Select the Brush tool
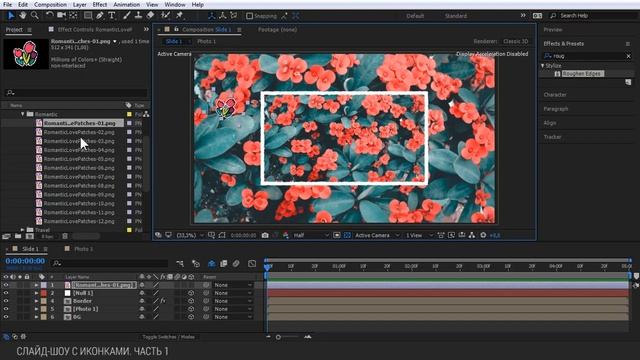The width and height of the screenshot is (640, 360). 127,16
